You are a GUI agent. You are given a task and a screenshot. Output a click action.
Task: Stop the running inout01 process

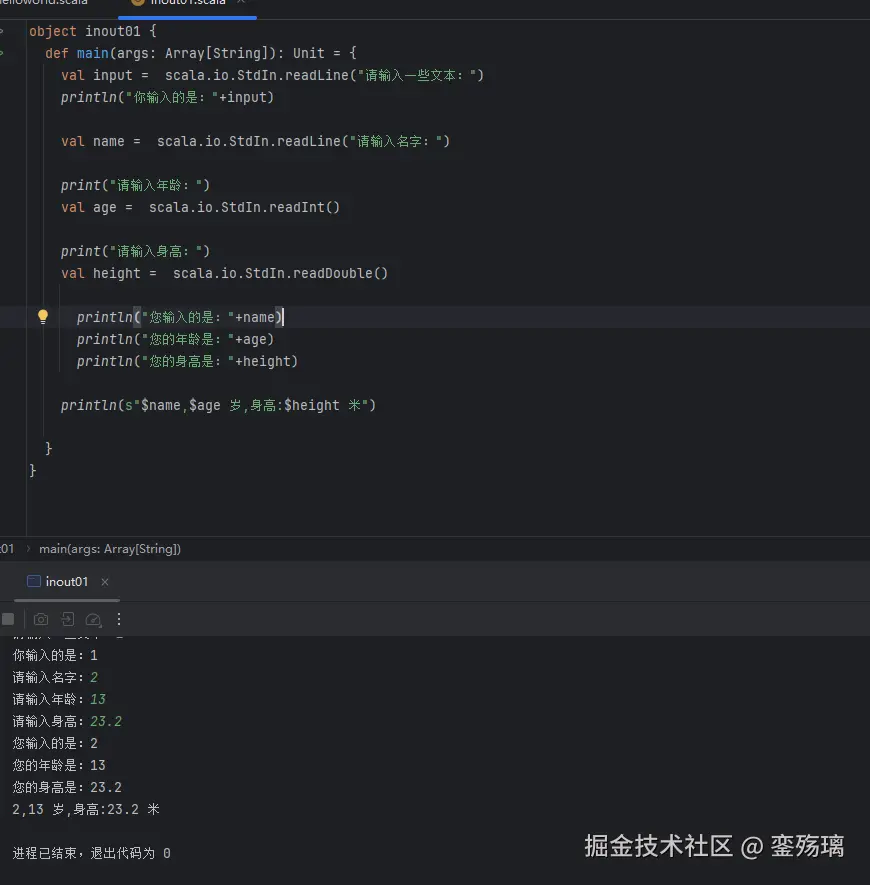(8, 619)
